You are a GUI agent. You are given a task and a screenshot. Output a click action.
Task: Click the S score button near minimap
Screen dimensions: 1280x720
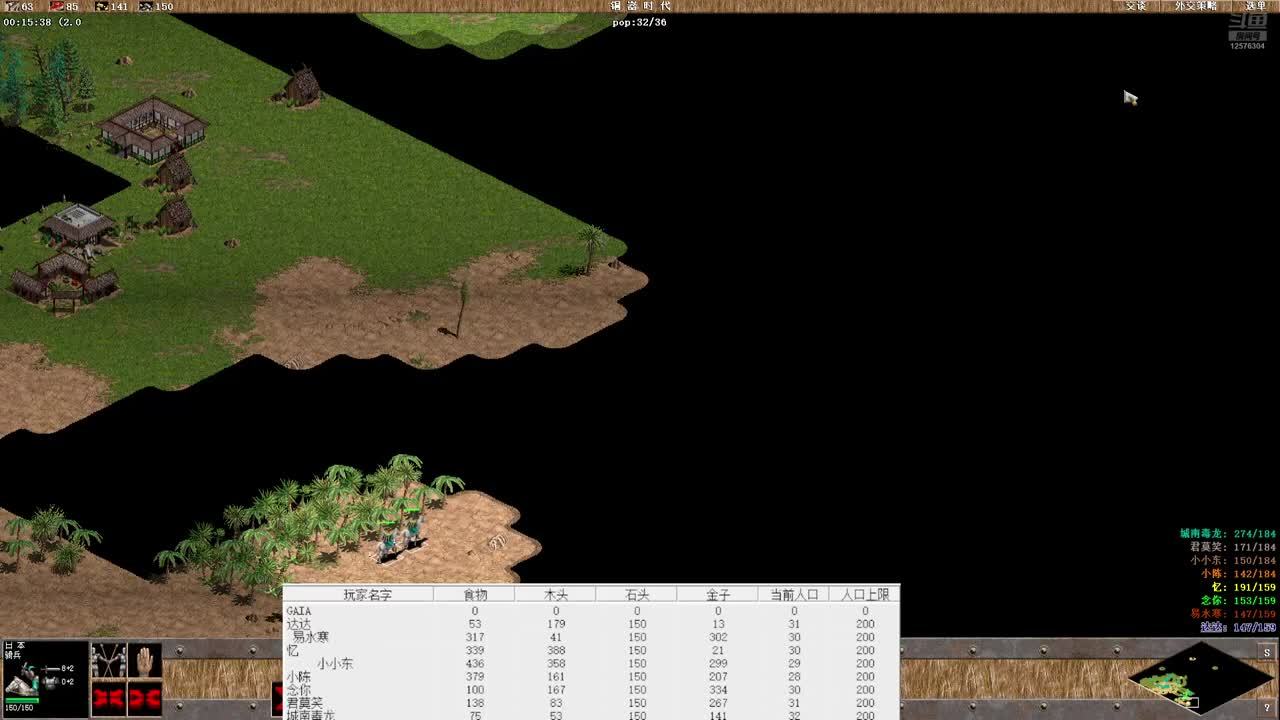pyautogui.click(x=1267, y=653)
